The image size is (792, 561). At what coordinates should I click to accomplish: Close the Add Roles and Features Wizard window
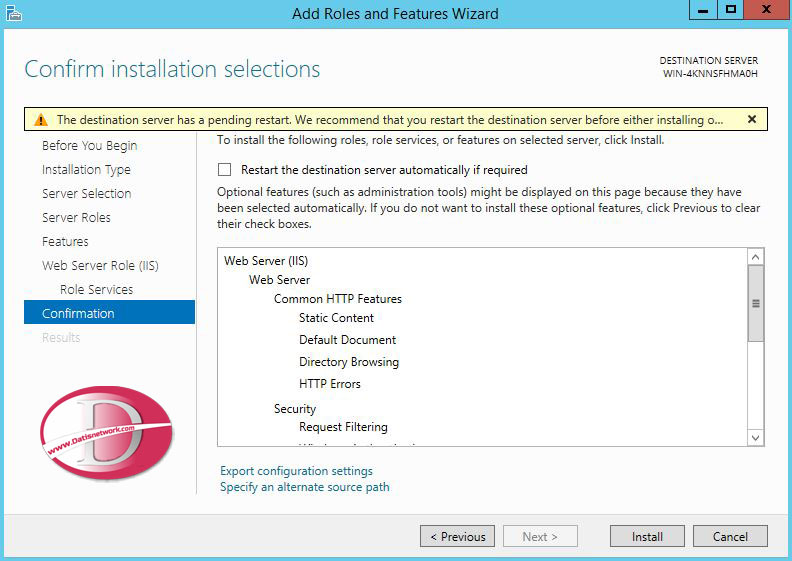(x=766, y=10)
